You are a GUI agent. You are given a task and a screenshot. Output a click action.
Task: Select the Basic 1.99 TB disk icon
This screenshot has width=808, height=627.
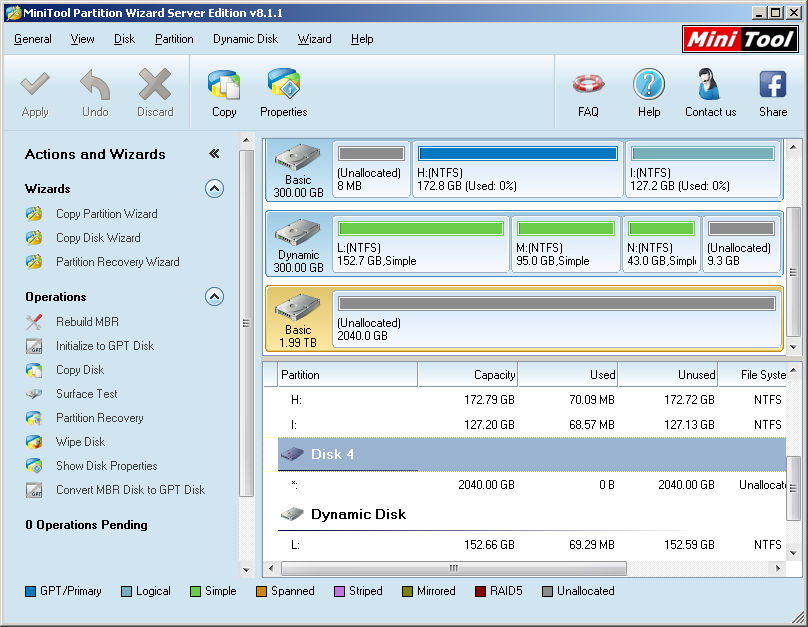[298, 307]
